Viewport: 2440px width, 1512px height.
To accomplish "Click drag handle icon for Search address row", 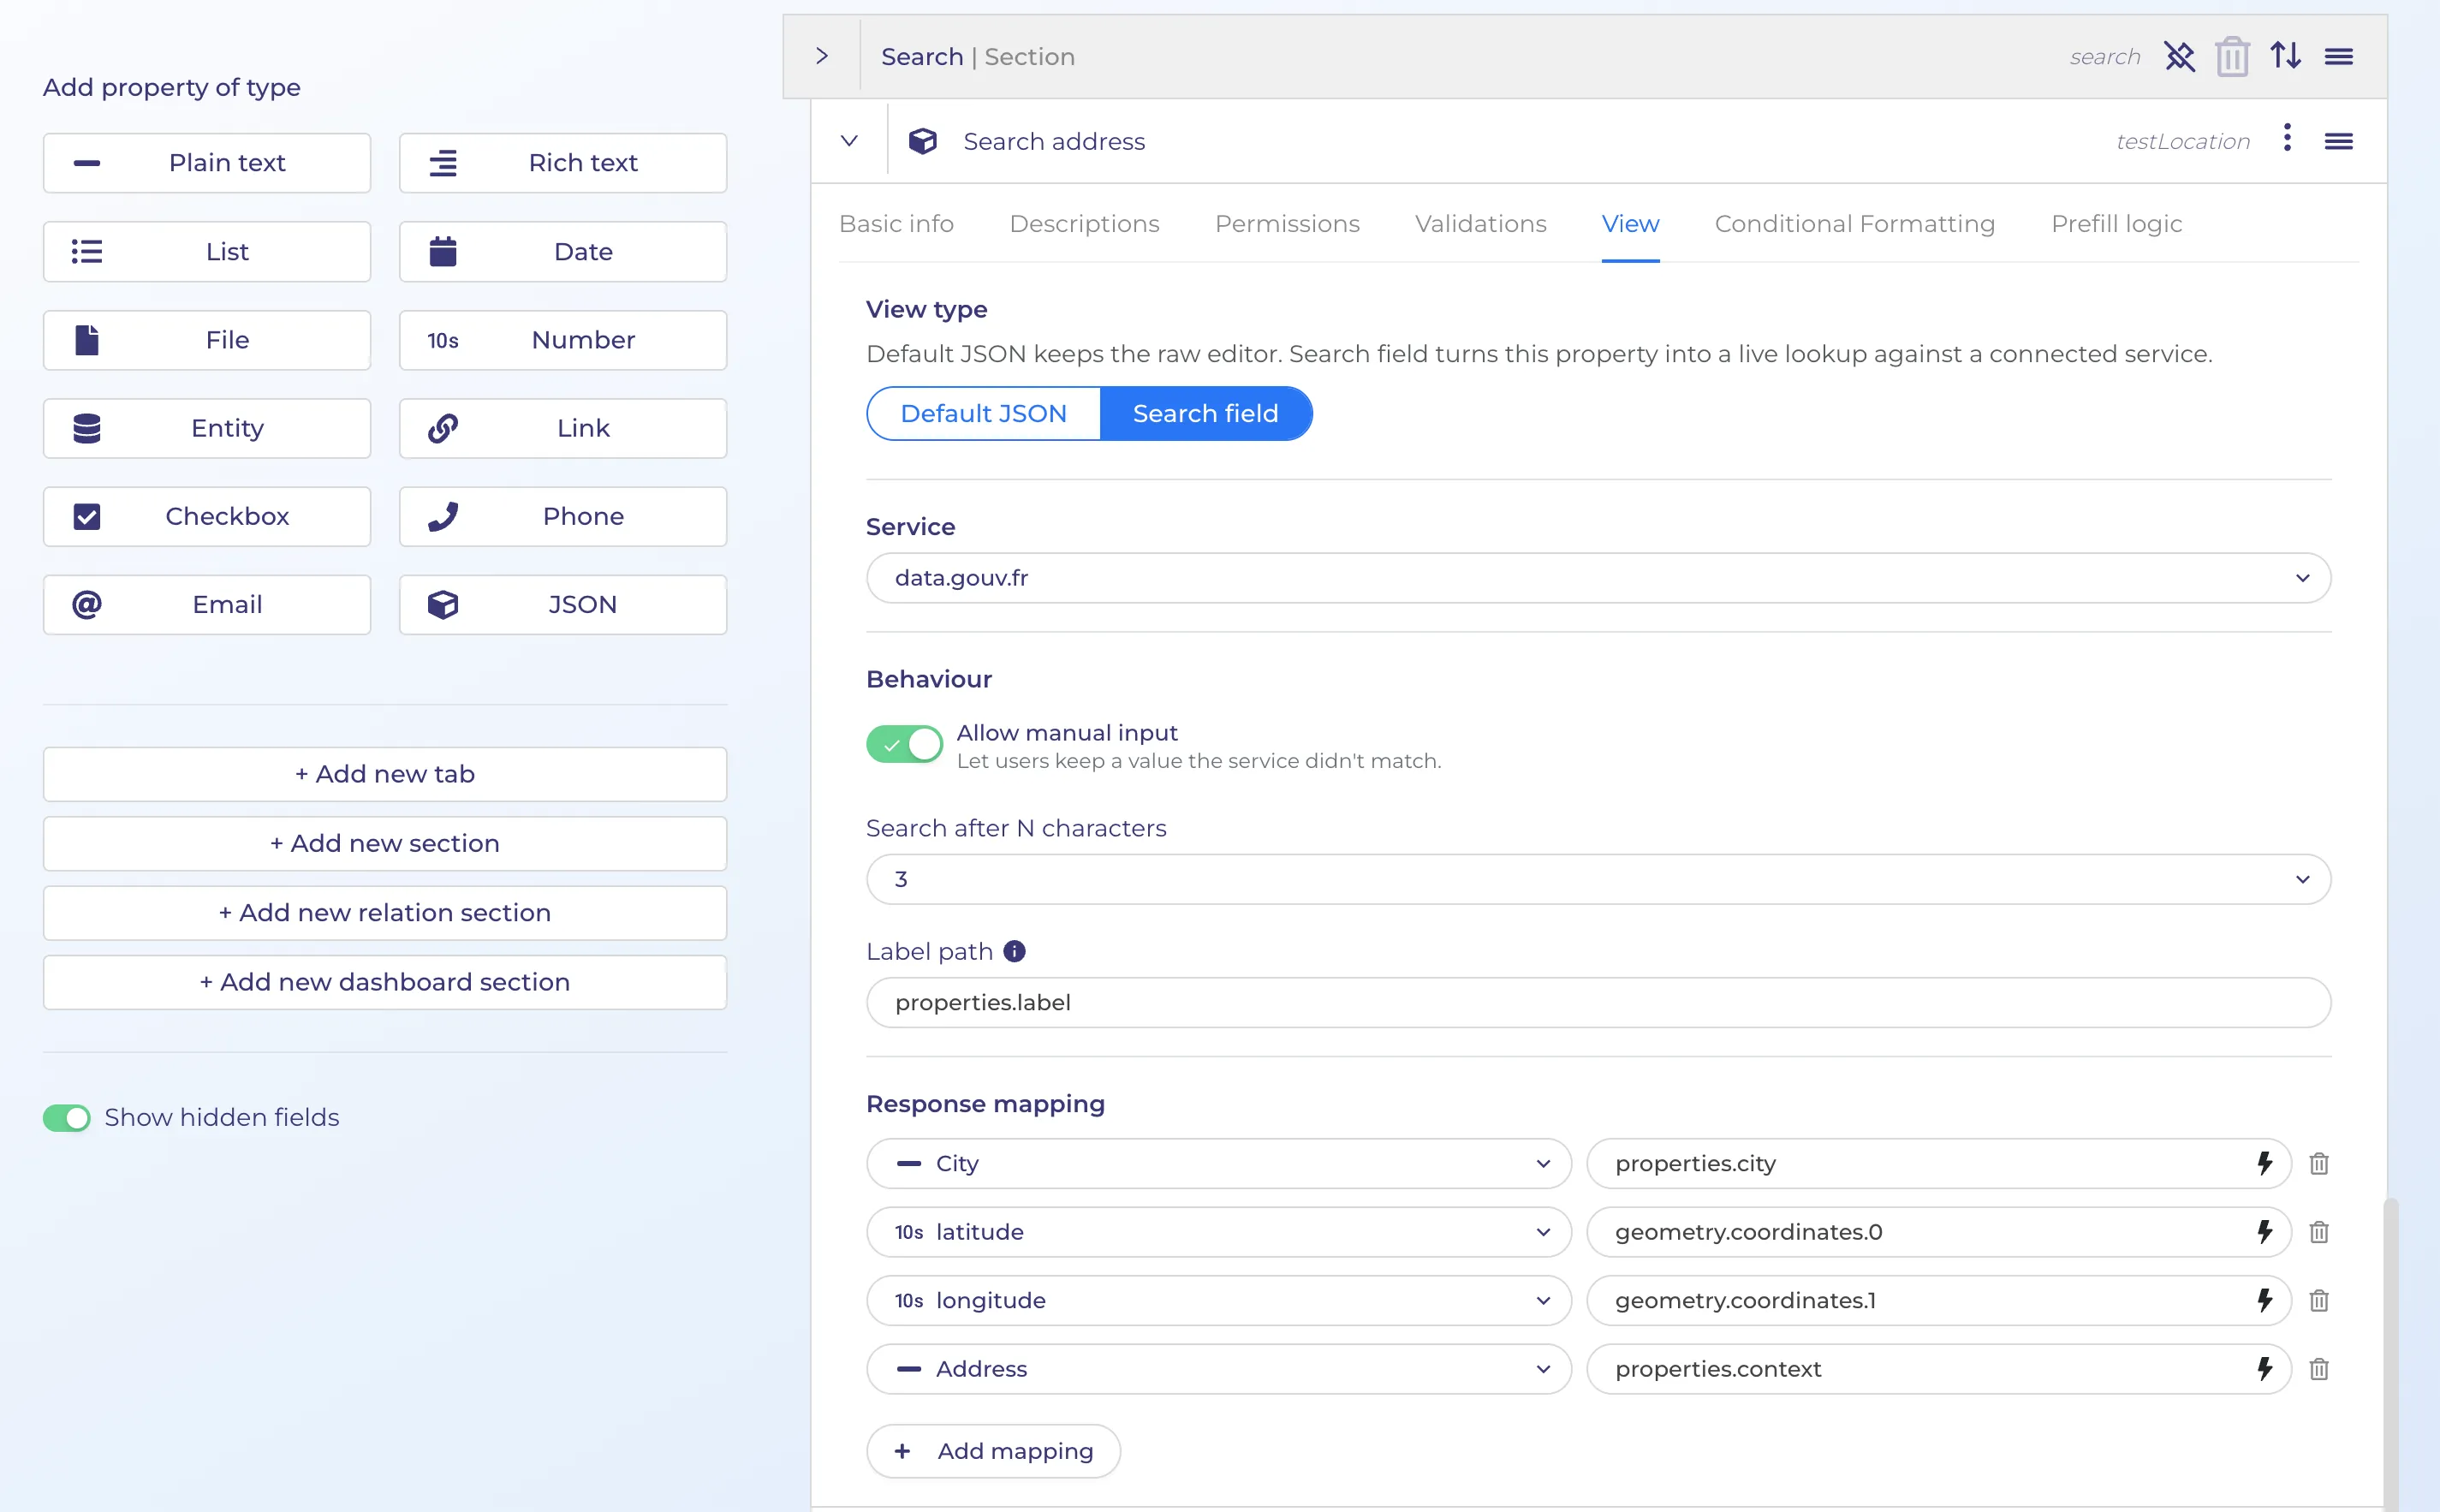I will tap(2339, 141).
